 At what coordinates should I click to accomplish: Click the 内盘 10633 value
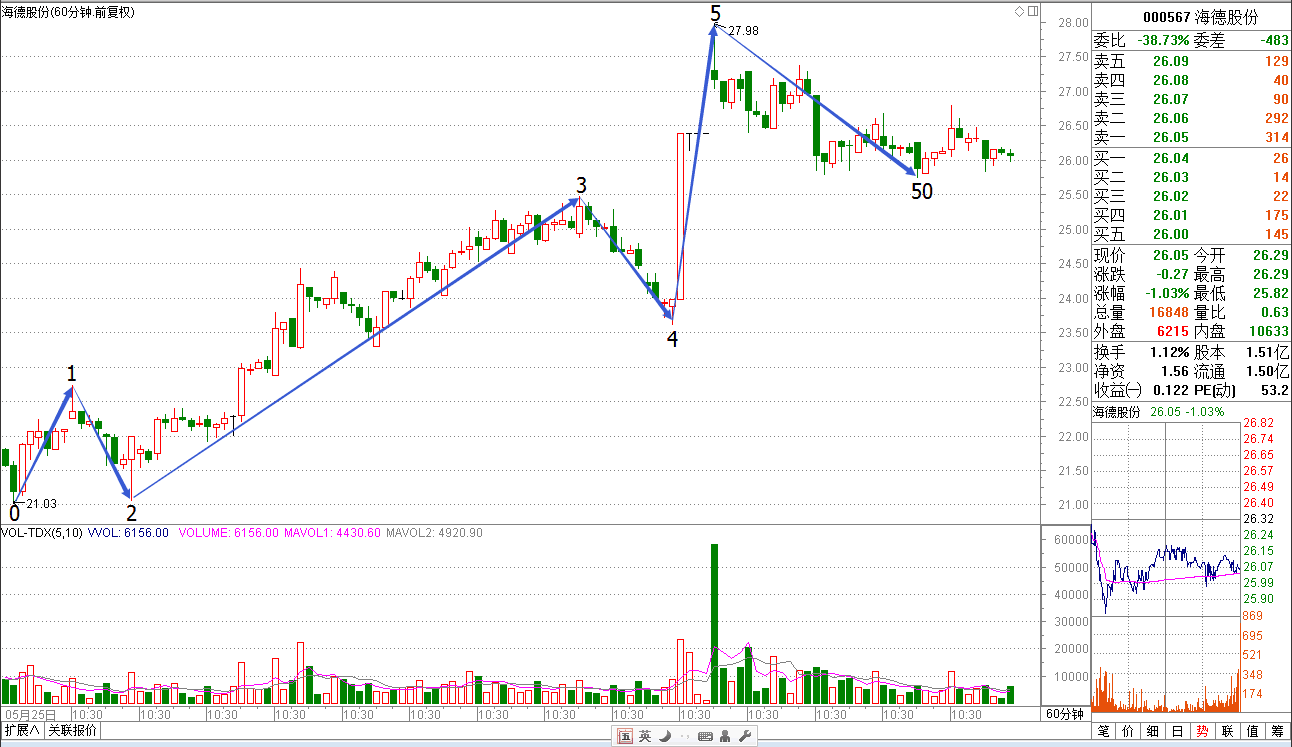tap(1267, 331)
